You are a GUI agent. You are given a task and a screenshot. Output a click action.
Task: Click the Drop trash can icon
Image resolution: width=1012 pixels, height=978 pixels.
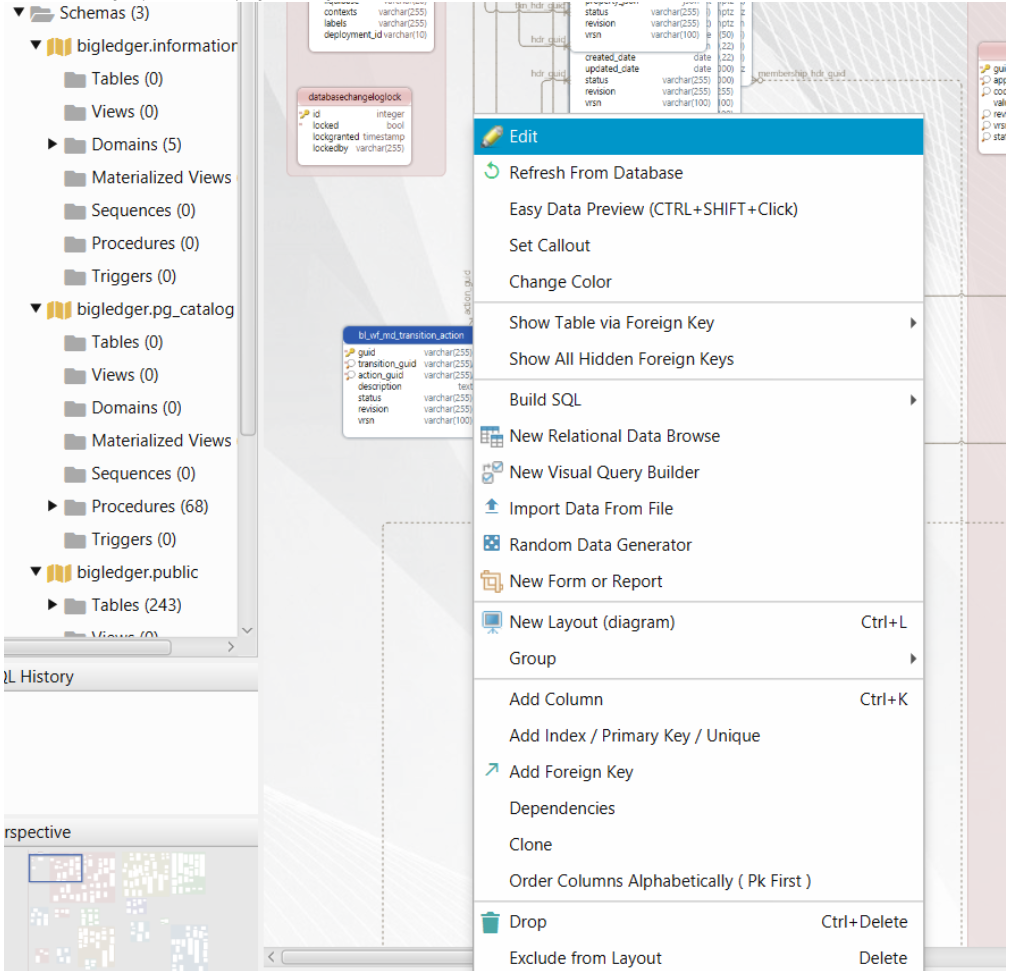click(x=490, y=922)
